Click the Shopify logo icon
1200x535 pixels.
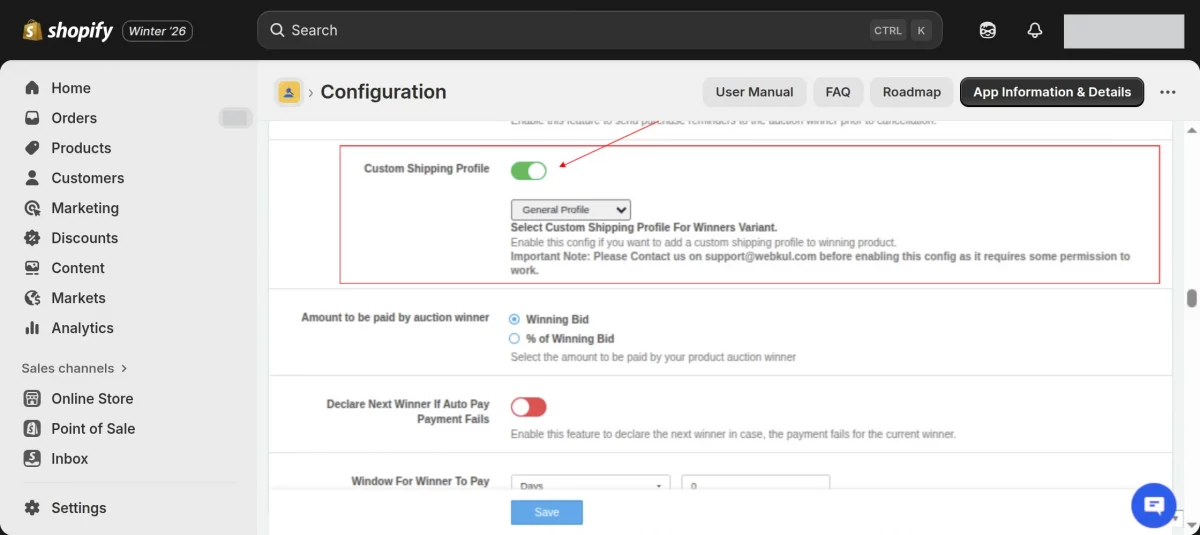click(32, 30)
